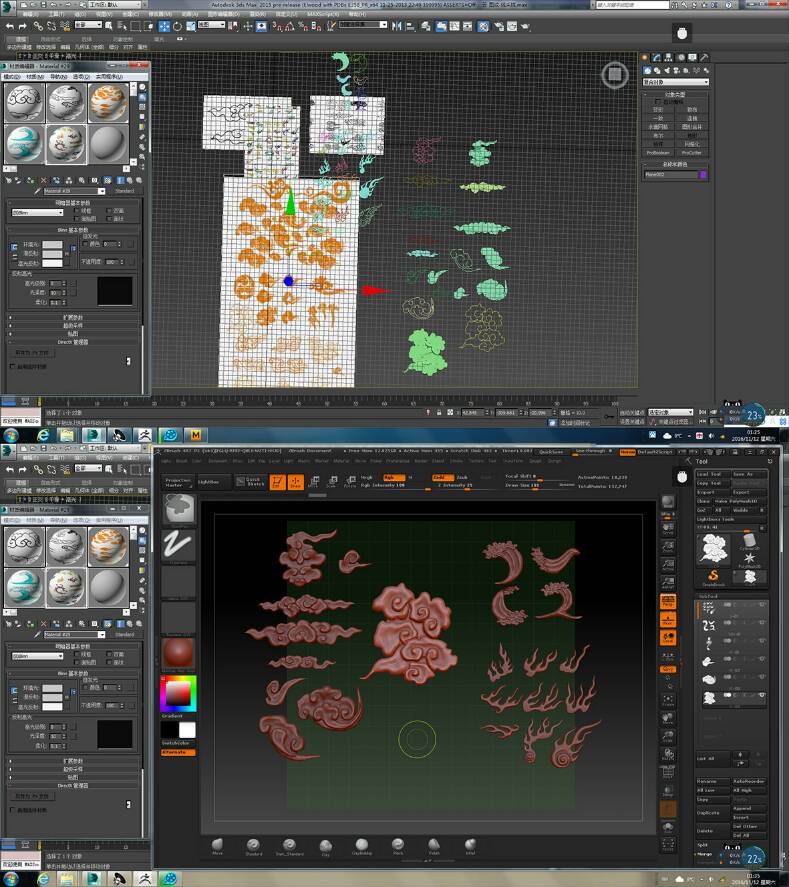Viewport: 789px width, 887px height.
Task: Open Modes menu in upper Material Editor
Action: pos(12,77)
